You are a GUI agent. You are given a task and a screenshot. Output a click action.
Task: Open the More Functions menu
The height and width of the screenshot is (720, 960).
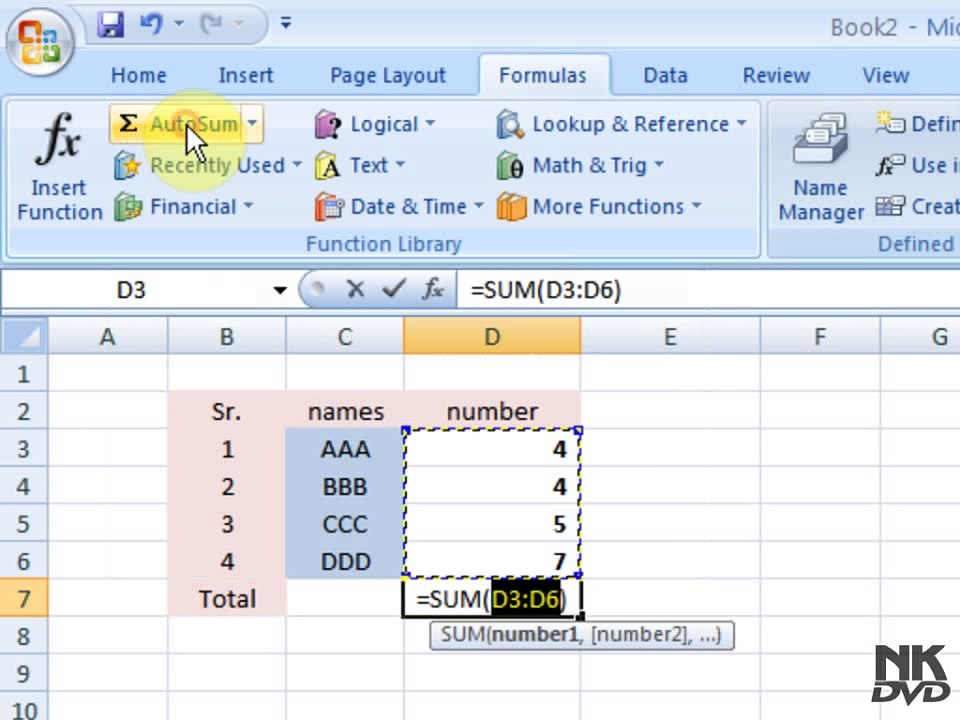[599, 207]
